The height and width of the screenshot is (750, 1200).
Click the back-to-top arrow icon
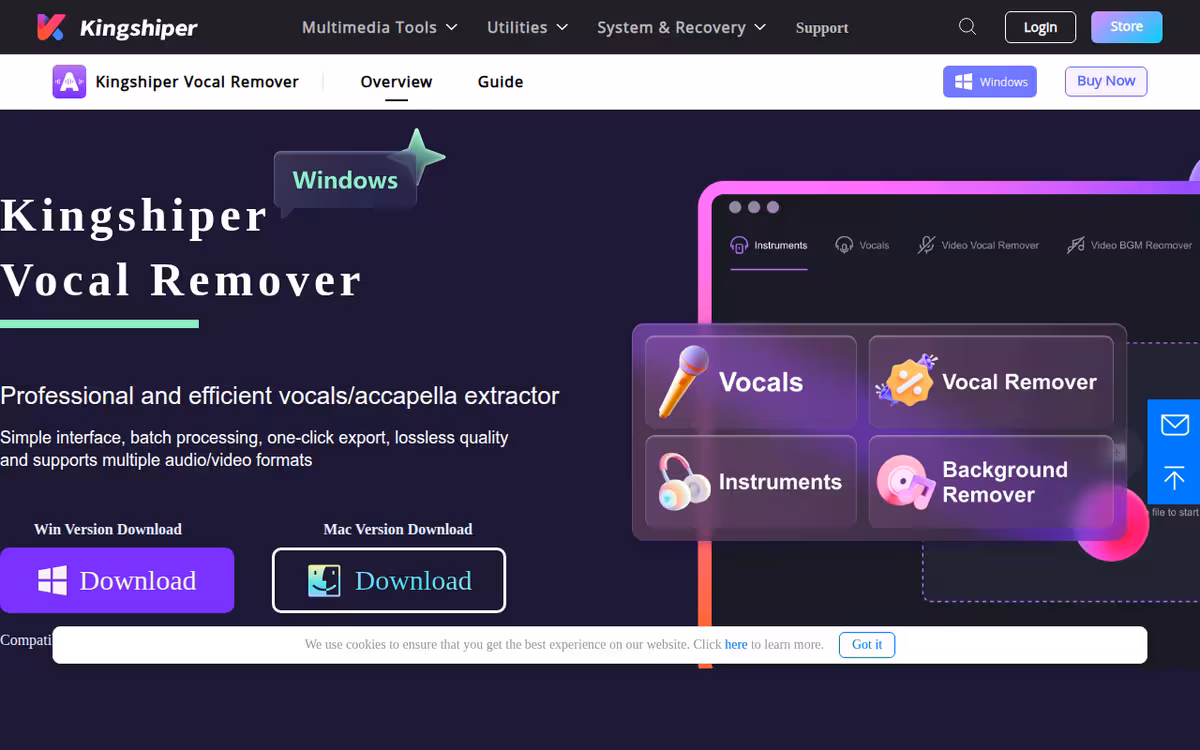(1174, 478)
